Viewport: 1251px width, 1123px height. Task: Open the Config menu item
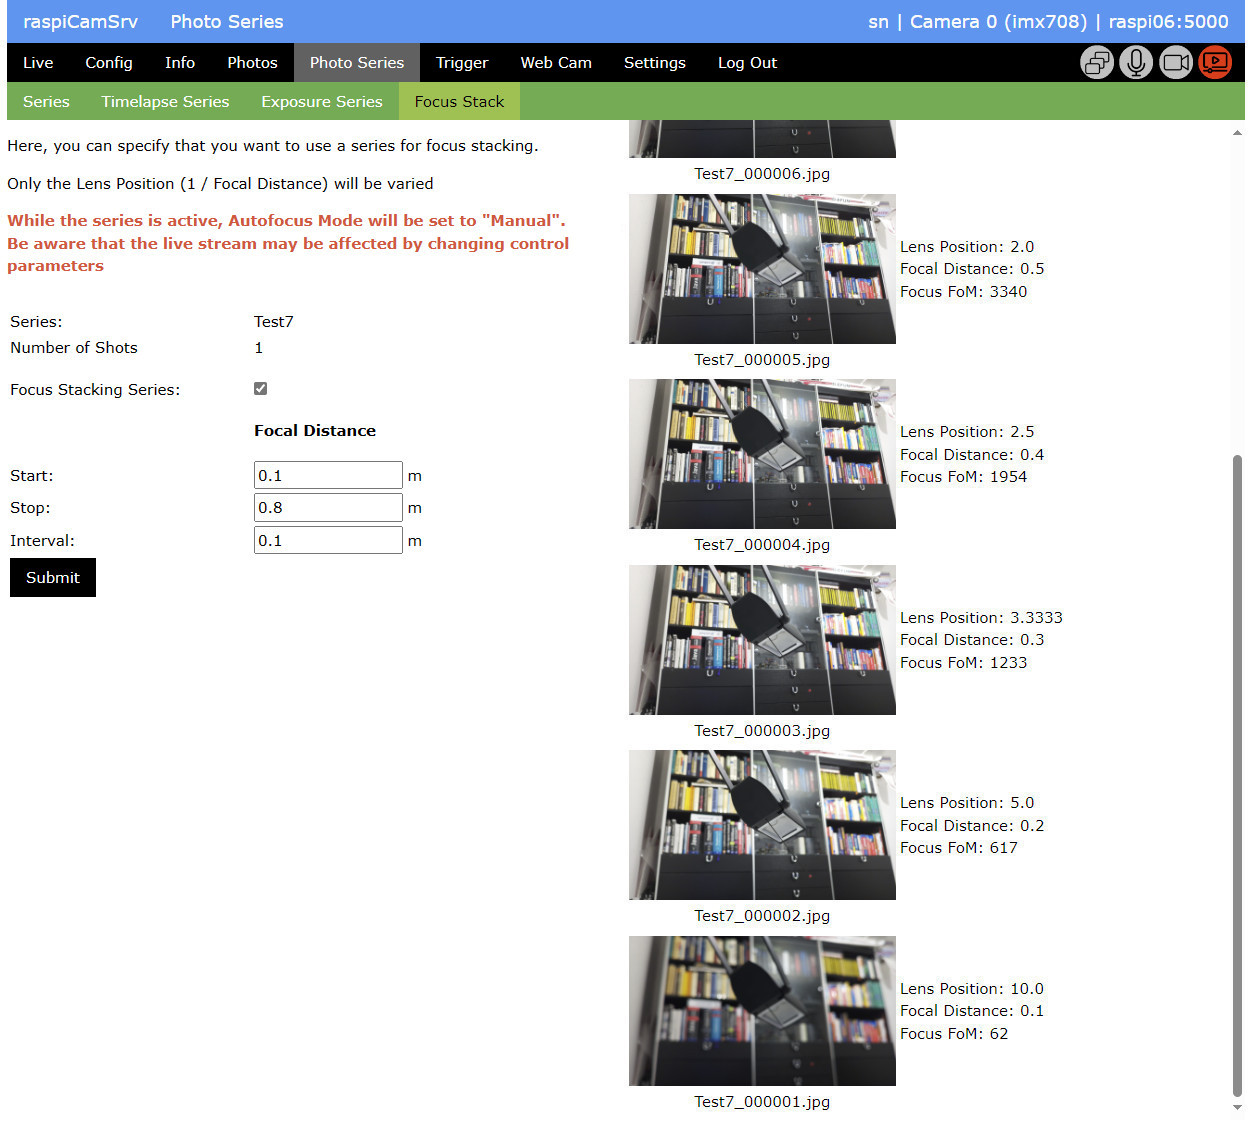click(108, 63)
